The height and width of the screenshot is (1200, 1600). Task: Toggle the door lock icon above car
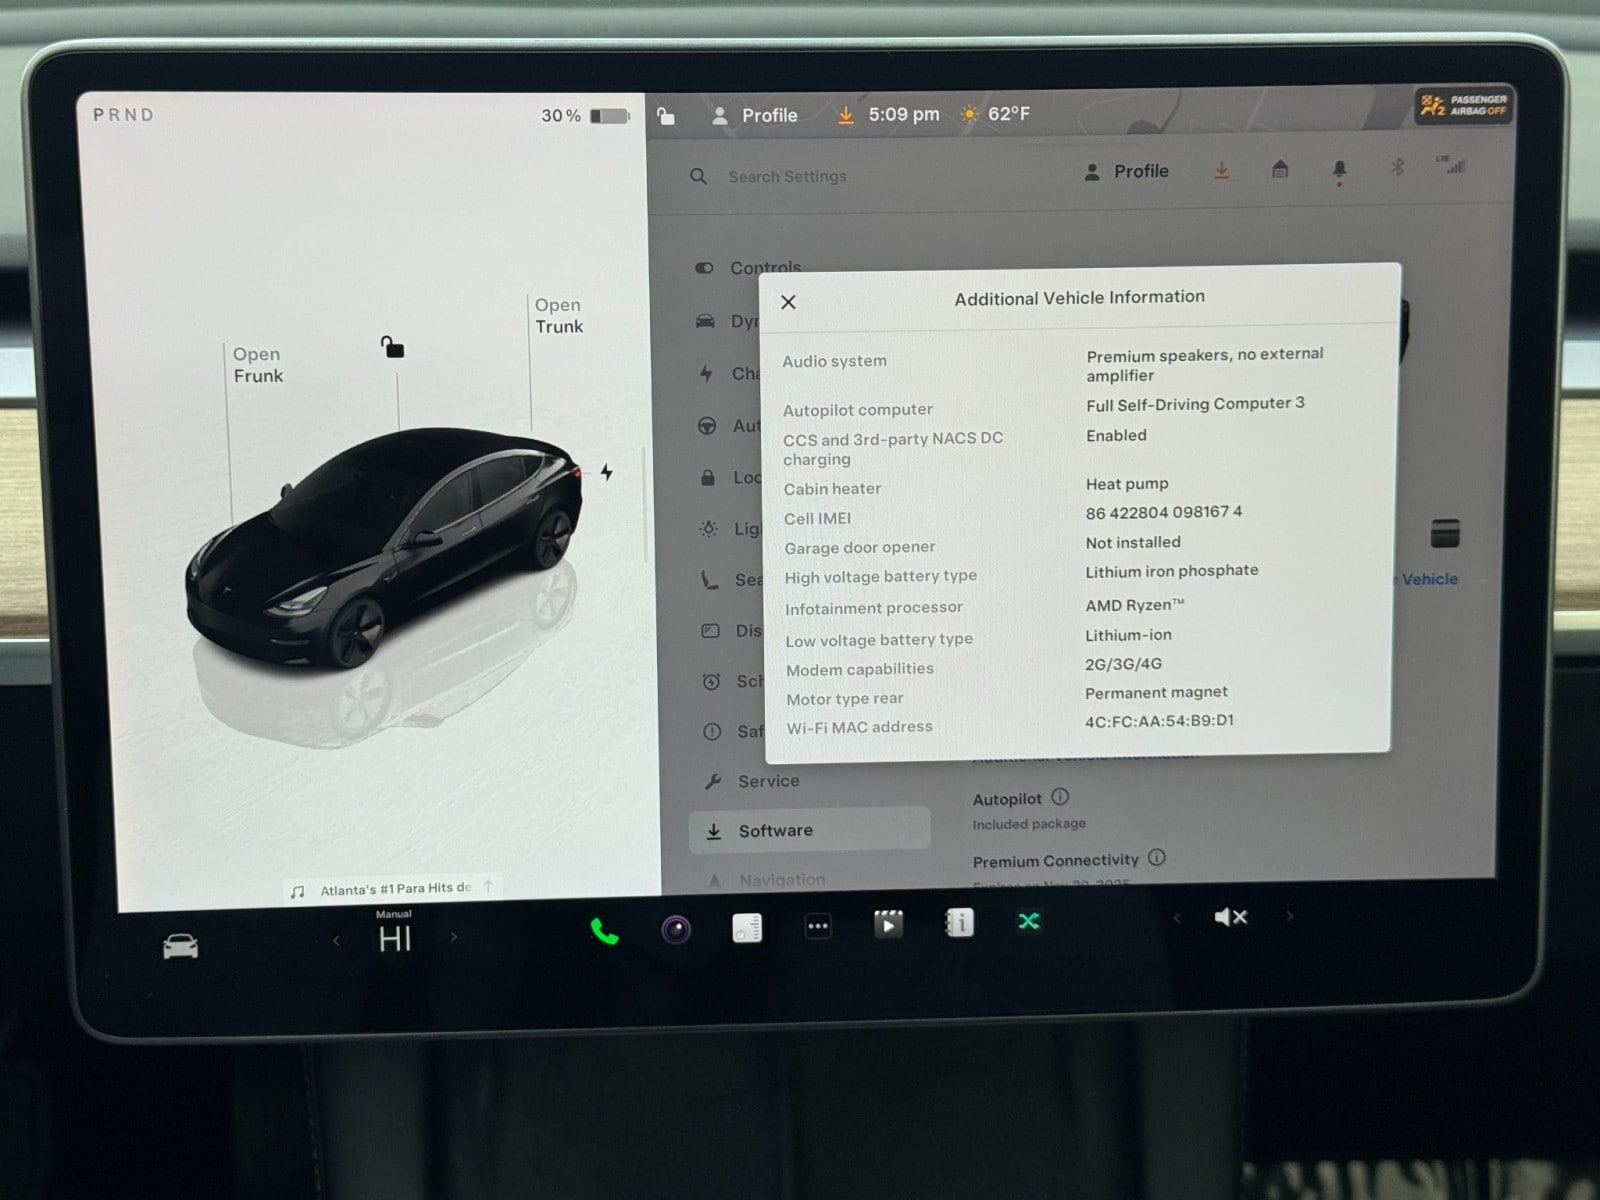click(392, 347)
